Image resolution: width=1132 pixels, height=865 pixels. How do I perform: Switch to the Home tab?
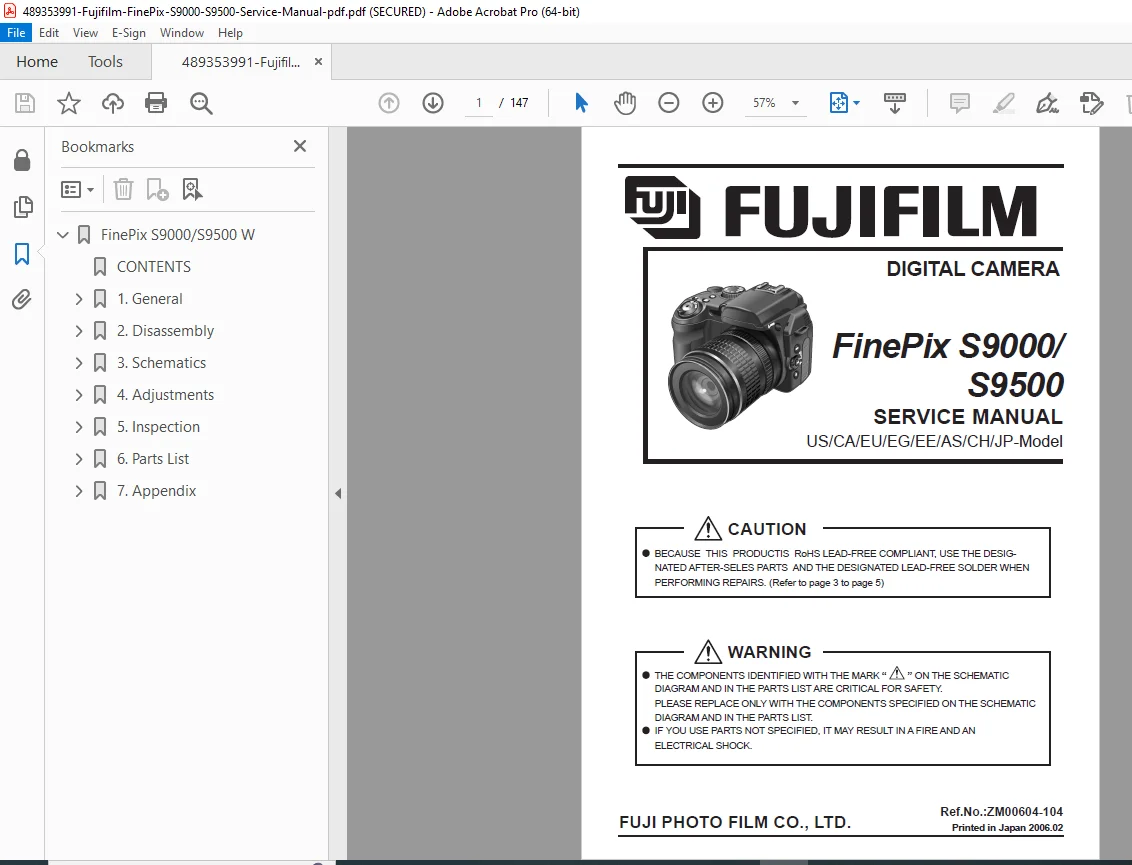pyautogui.click(x=37, y=62)
